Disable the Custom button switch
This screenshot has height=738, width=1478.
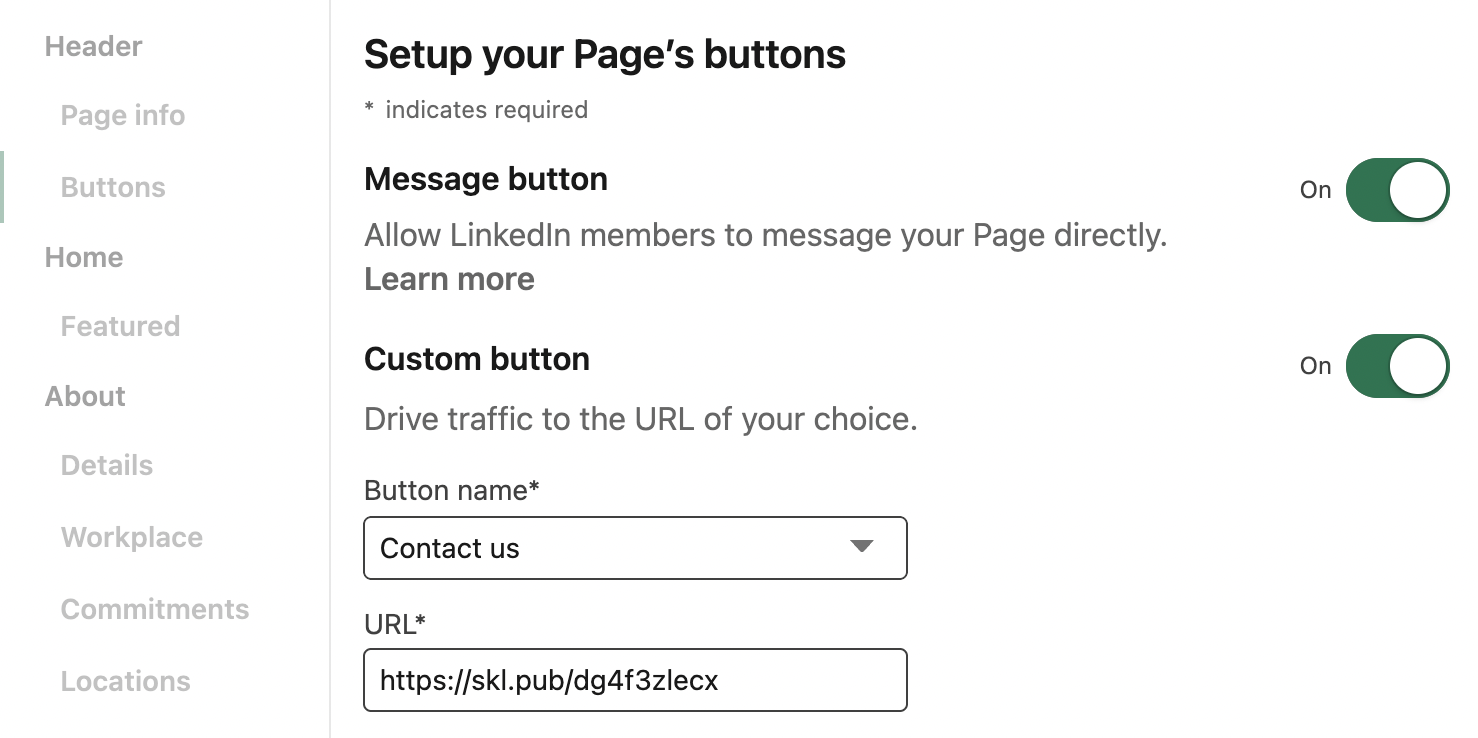click(x=1396, y=366)
